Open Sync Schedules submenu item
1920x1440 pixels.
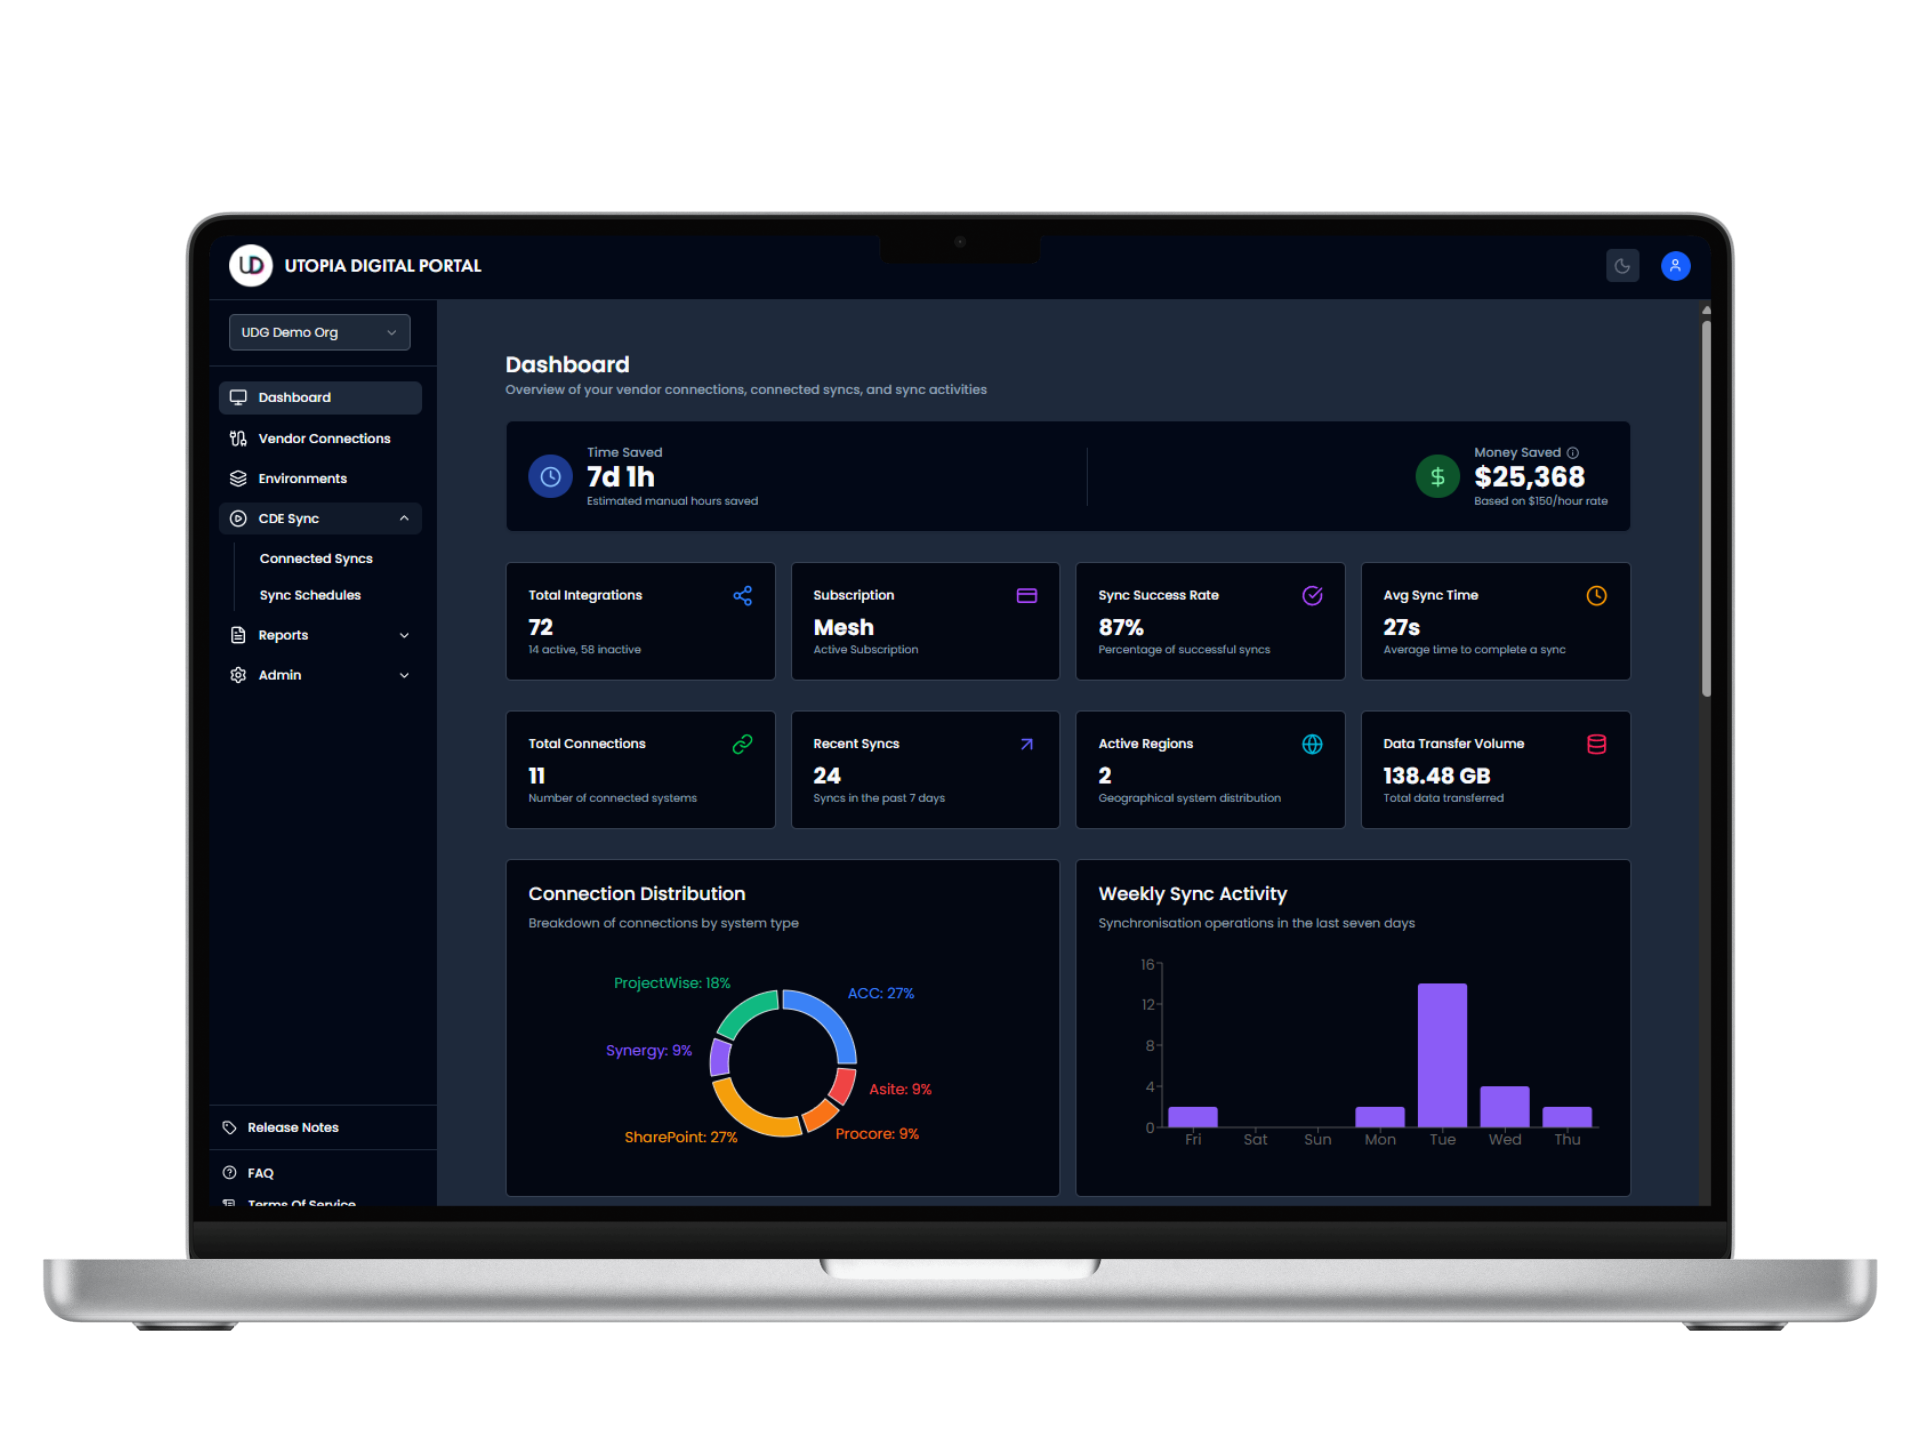pos(310,595)
